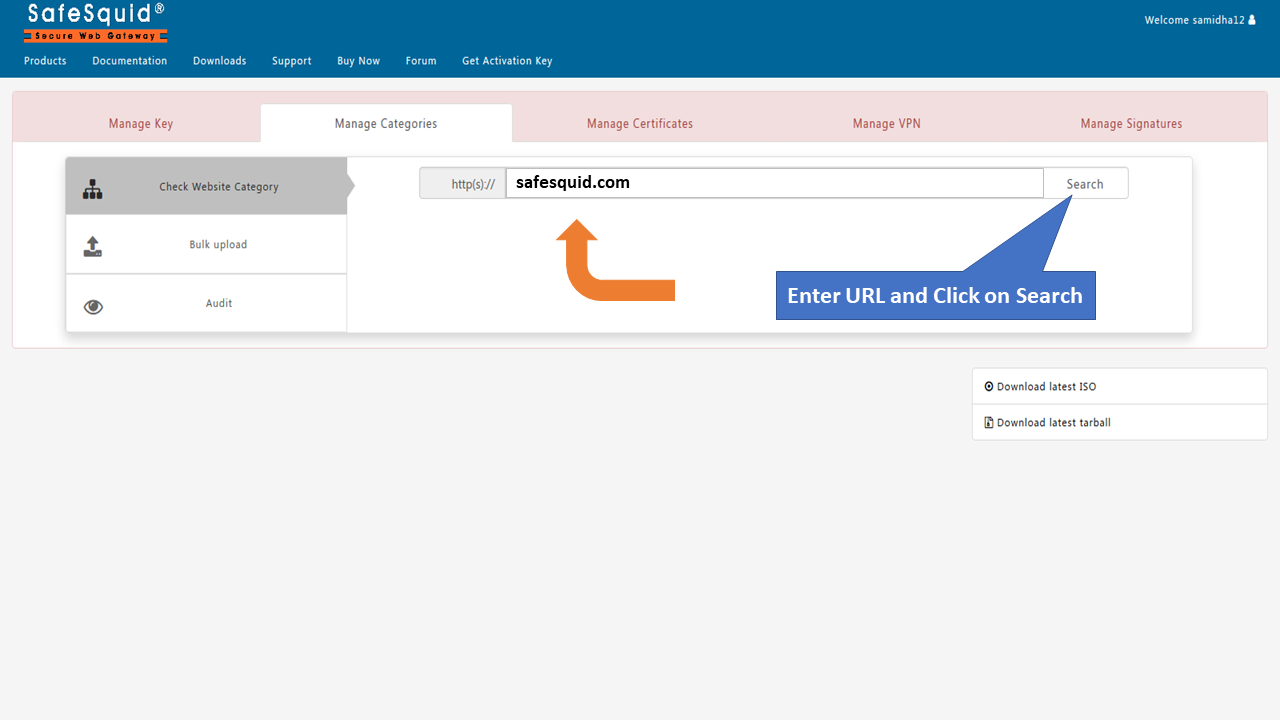Open the Forum link

[x=421, y=61]
